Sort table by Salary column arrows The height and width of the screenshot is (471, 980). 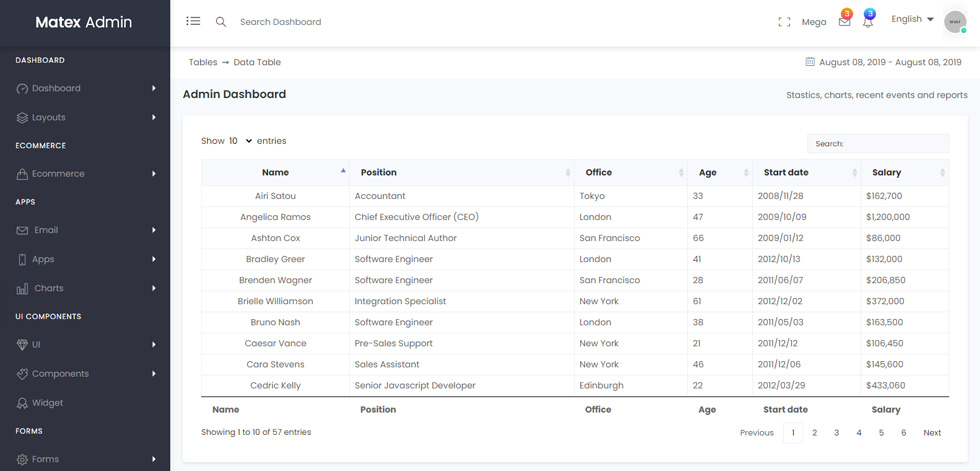(x=942, y=172)
